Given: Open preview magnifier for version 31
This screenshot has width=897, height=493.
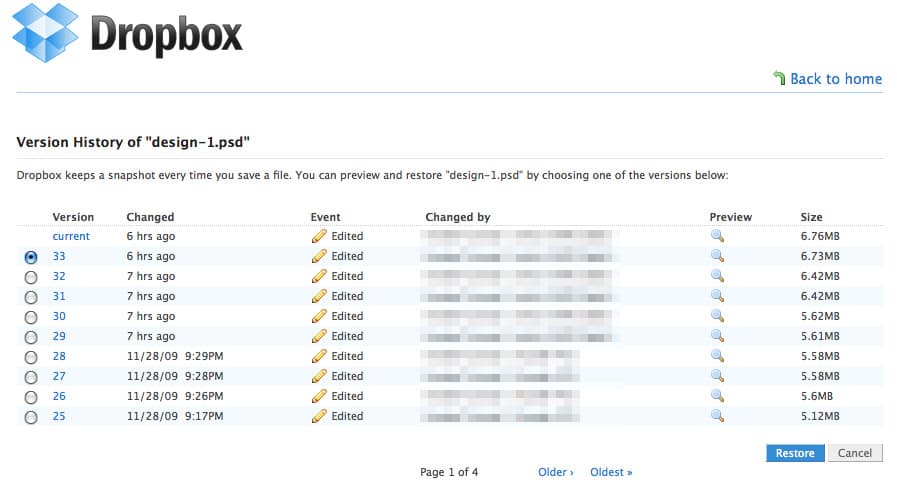Looking at the screenshot, I should (716, 297).
